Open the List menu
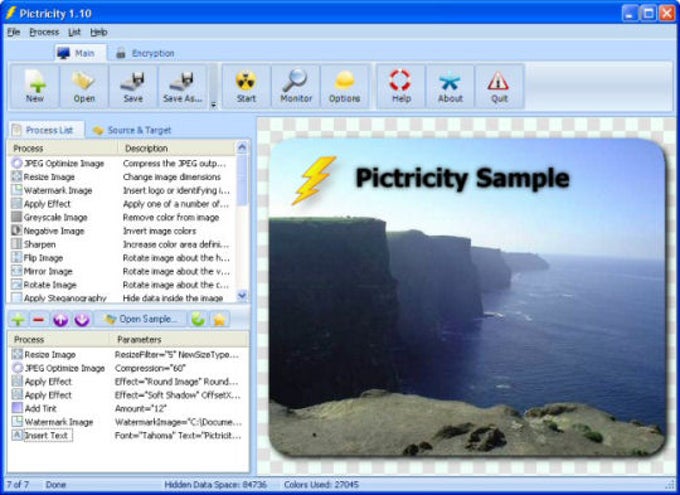This screenshot has width=680, height=495. (x=74, y=32)
